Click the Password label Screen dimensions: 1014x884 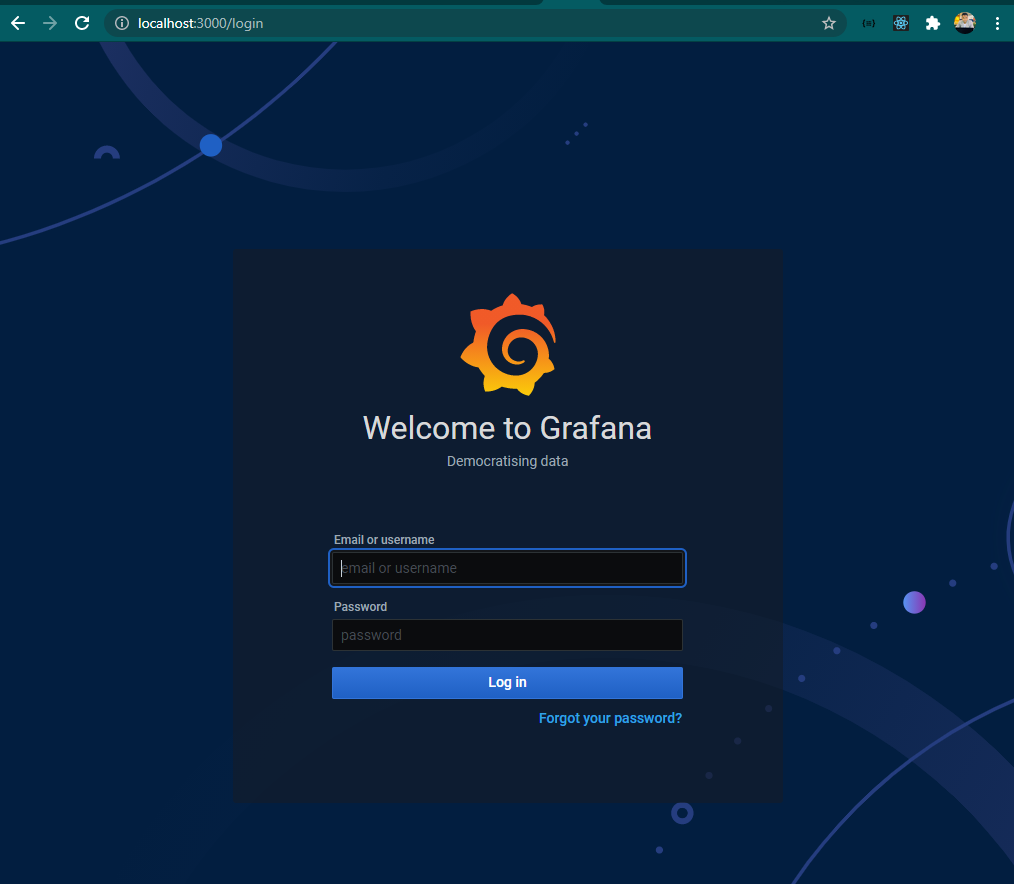360,607
